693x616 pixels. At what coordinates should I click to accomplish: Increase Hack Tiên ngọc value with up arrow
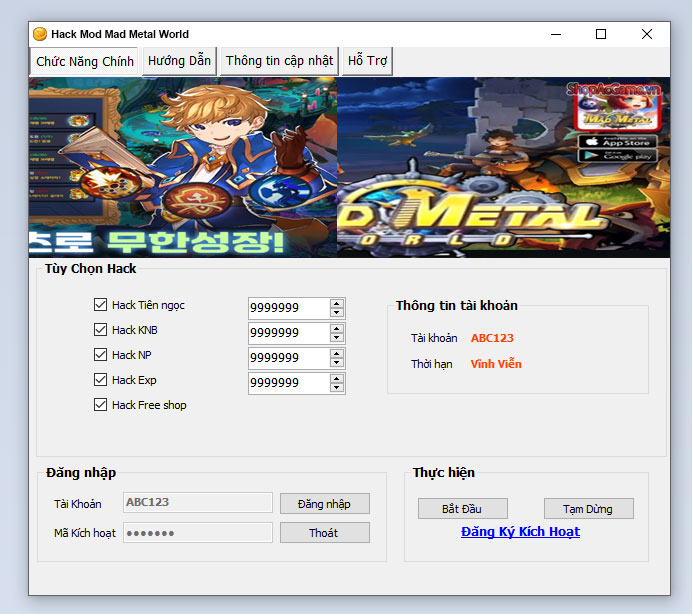(x=337, y=304)
